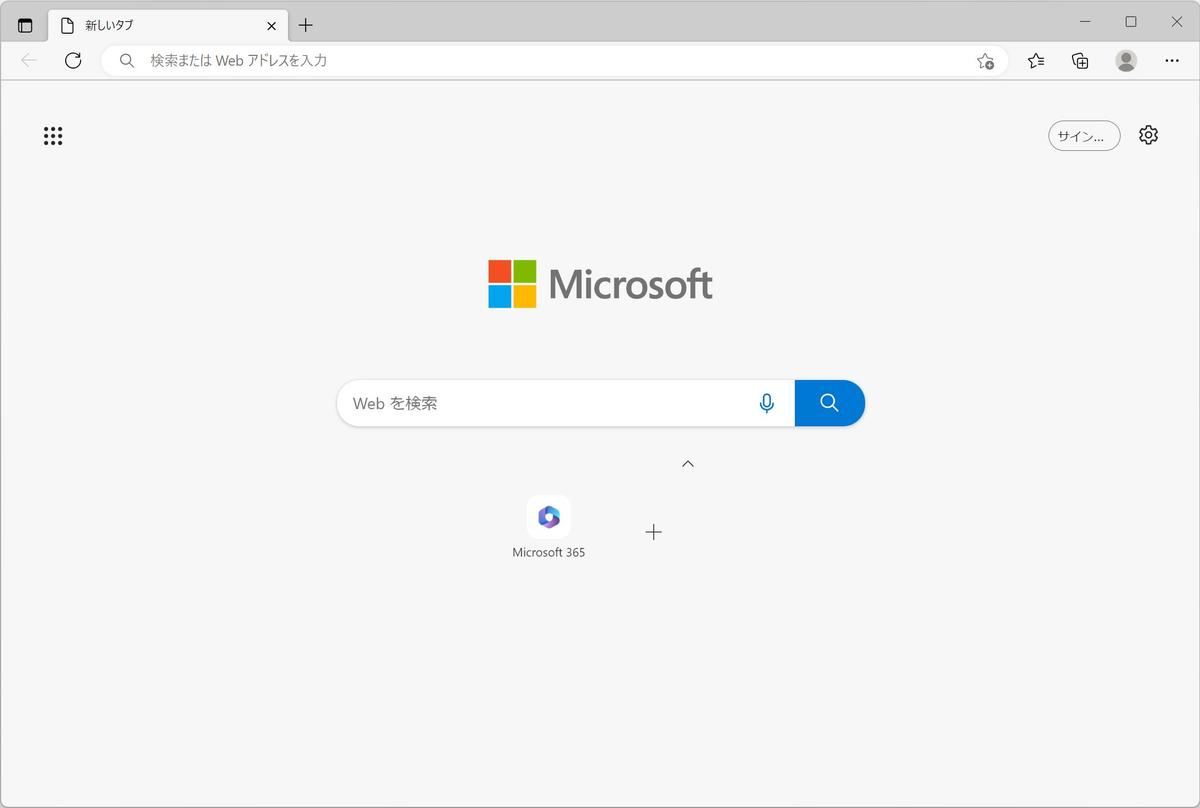Add this page to favorites star icon
The width and height of the screenshot is (1200, 808).
(x=985, y=61)
